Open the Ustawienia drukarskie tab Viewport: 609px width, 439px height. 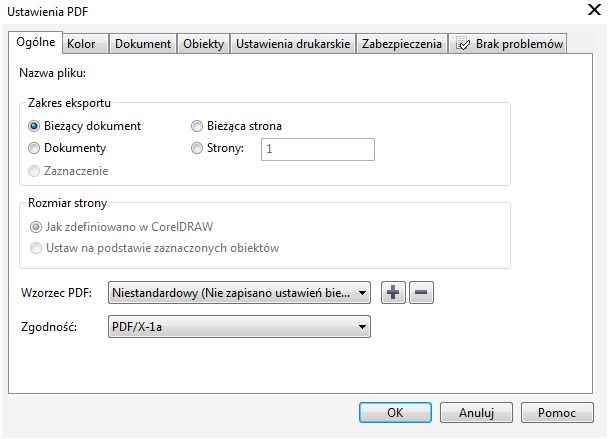(293, 44)
